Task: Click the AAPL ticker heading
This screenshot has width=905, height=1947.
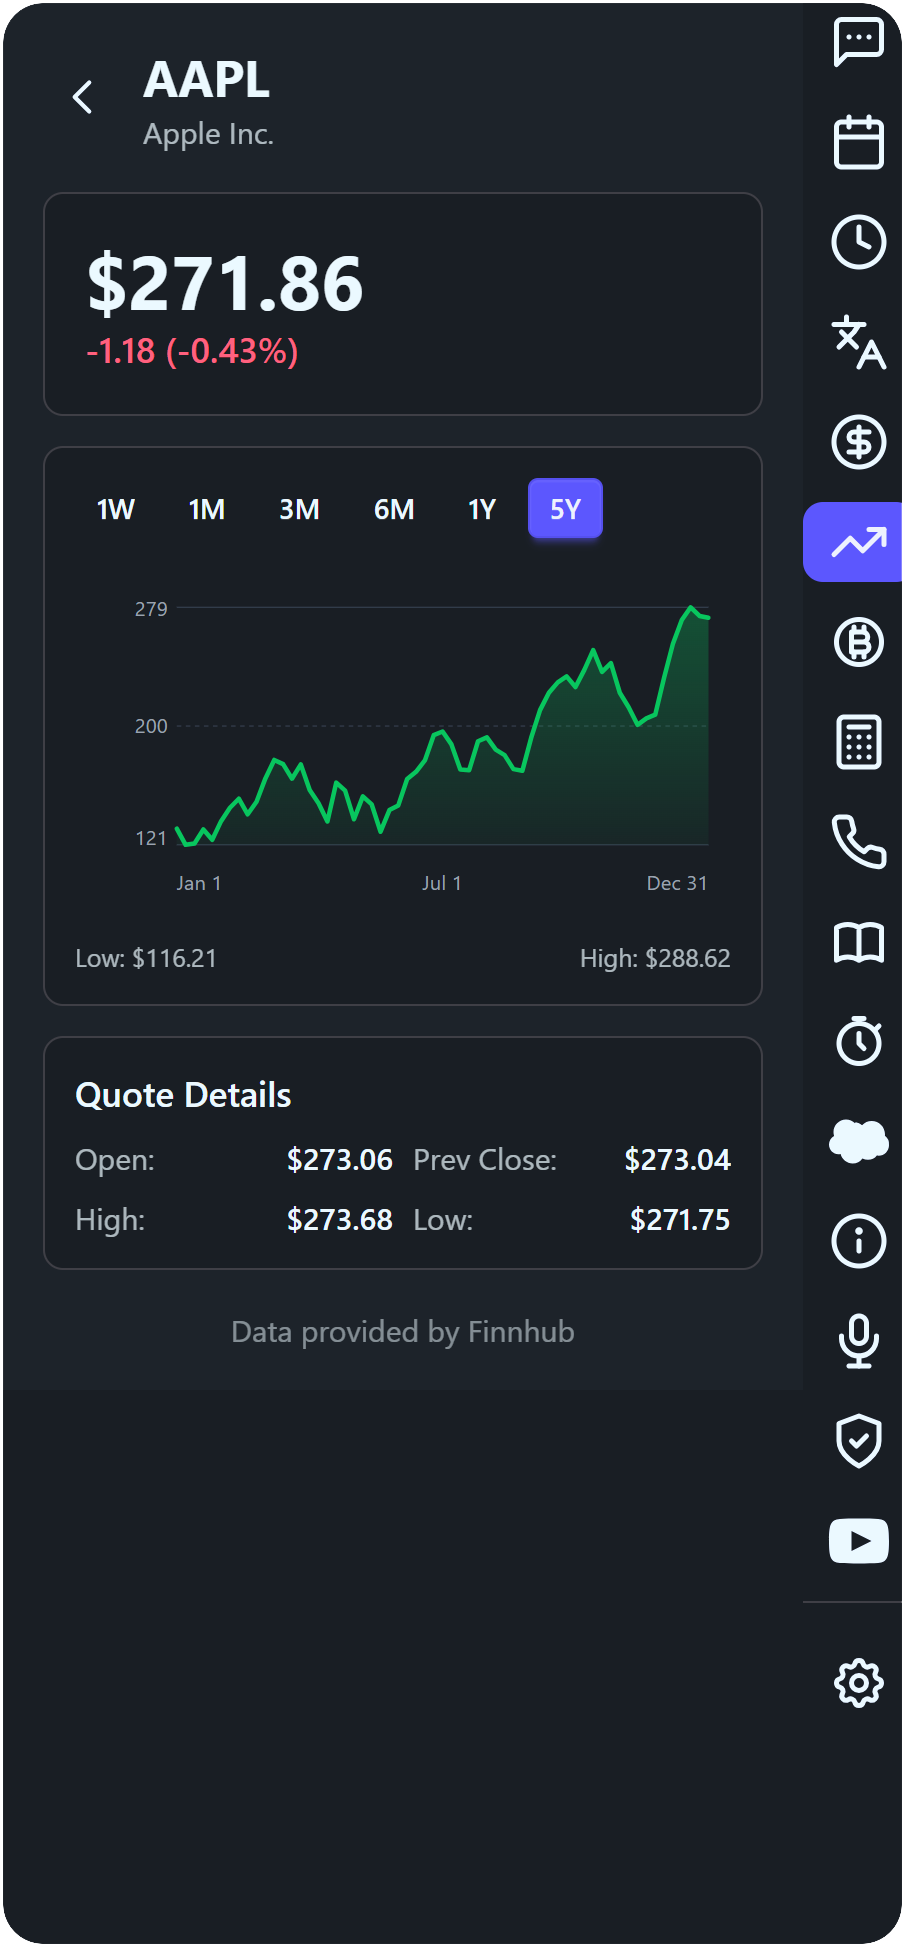Action: 207,80
